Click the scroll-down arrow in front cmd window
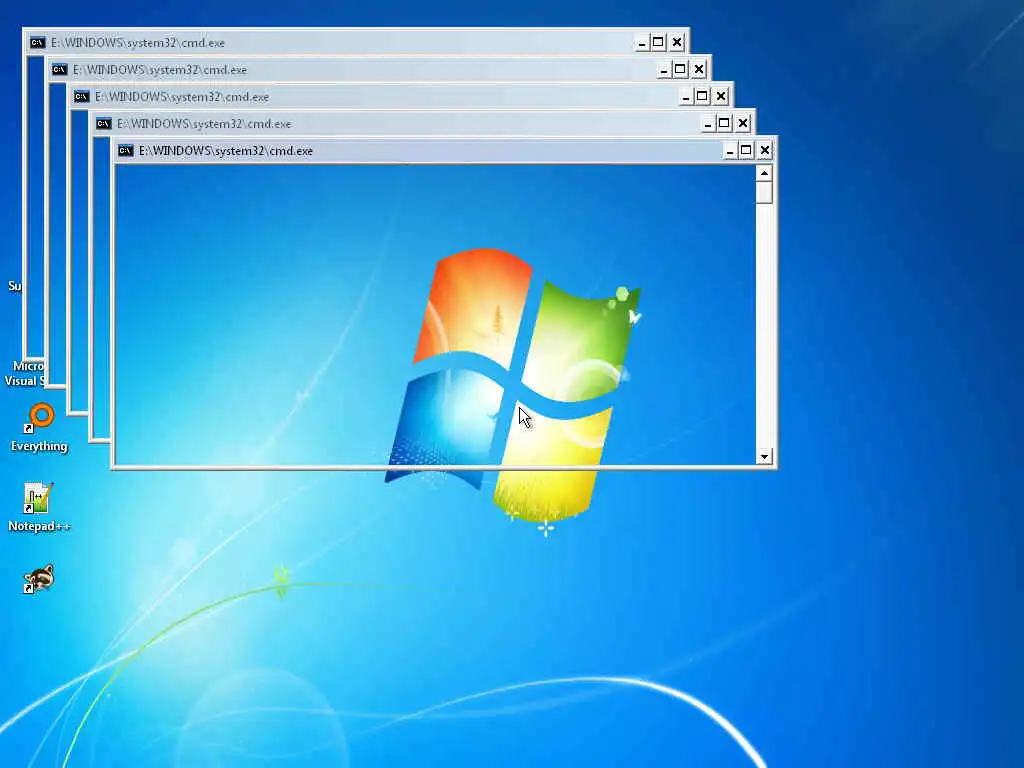This screenshot has height=768, width=1024. [765, 456]
